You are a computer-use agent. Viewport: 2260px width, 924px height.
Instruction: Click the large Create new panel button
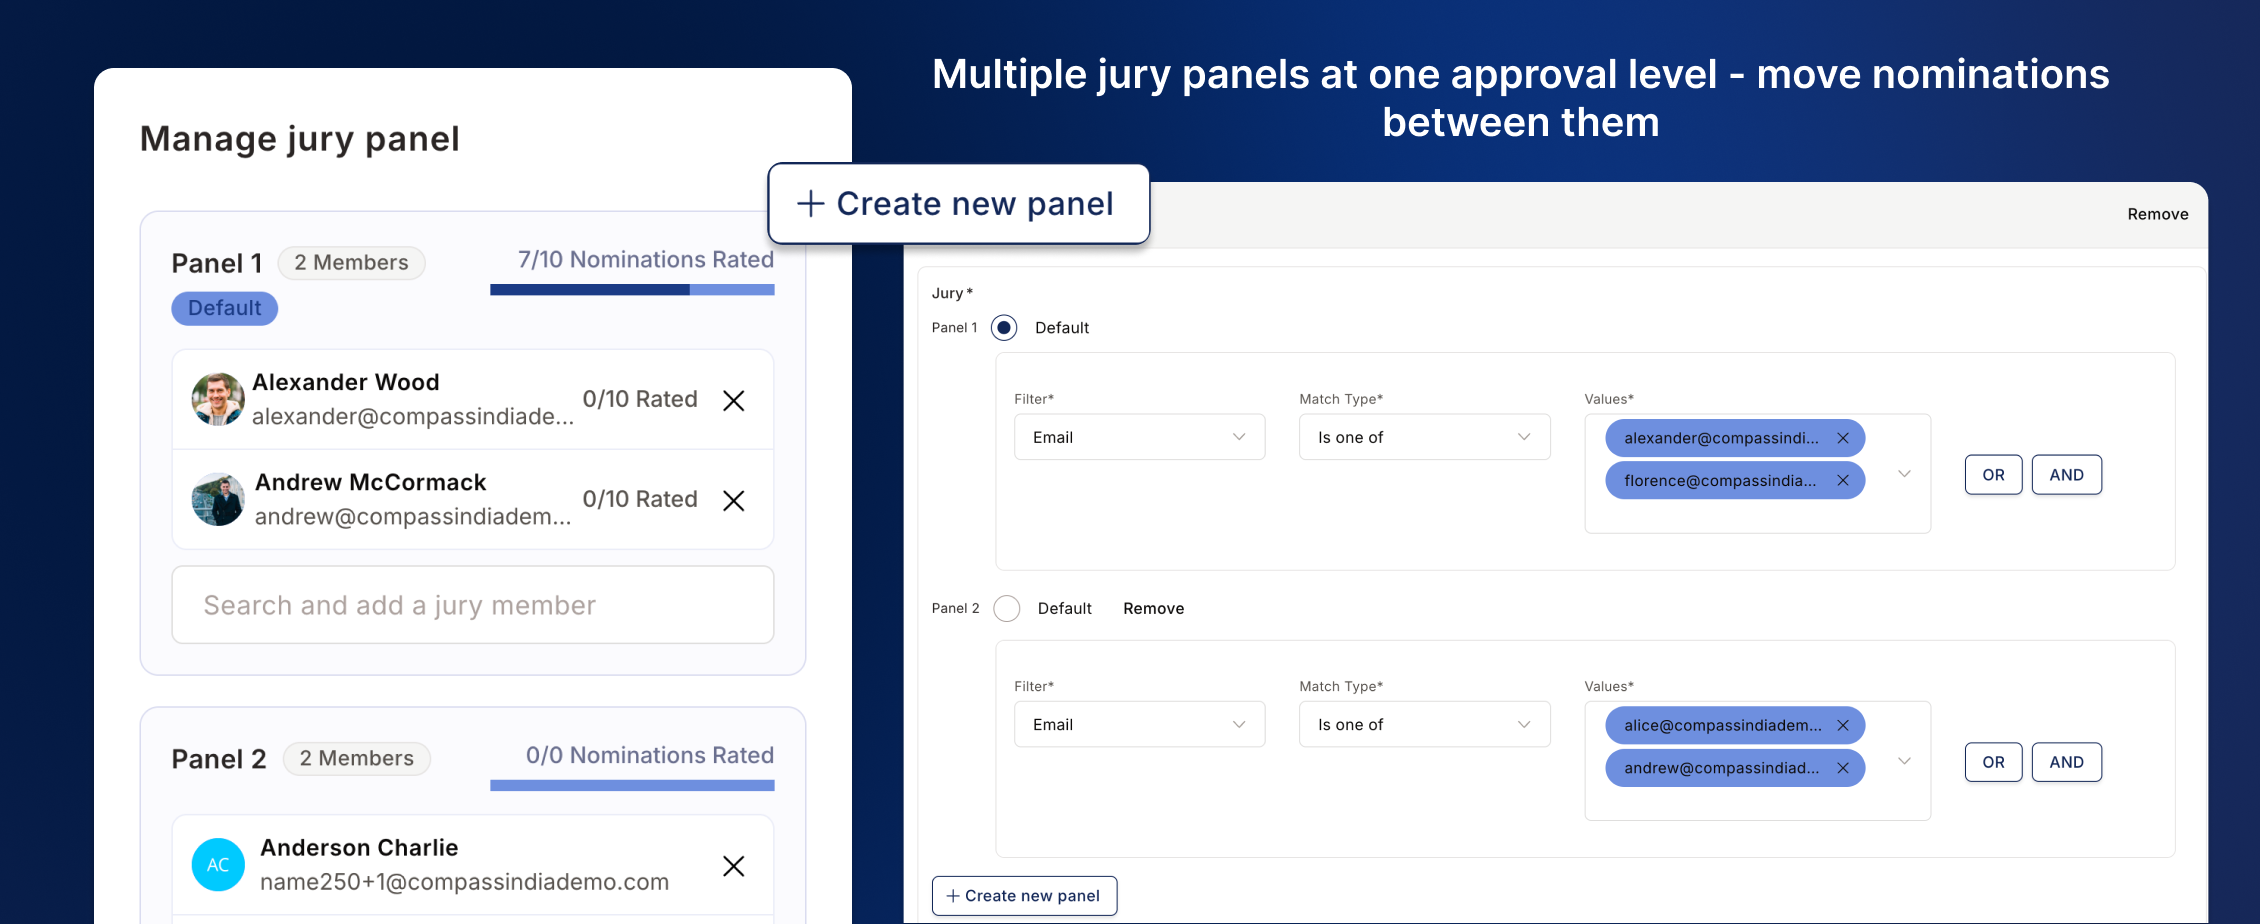[958, 204]
